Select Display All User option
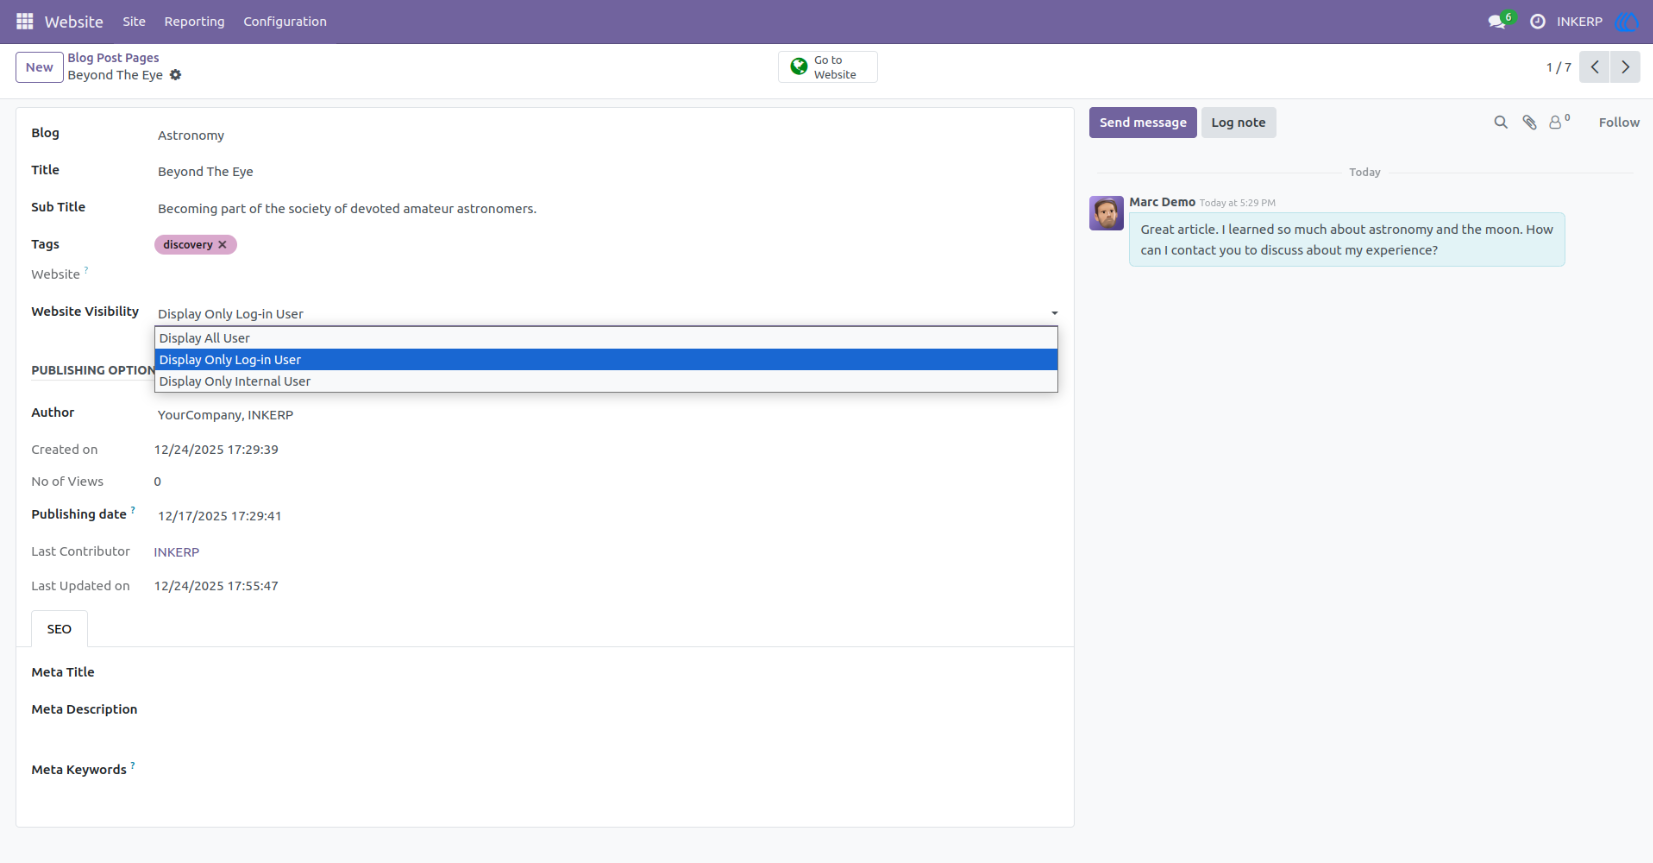 coord(606,338)
